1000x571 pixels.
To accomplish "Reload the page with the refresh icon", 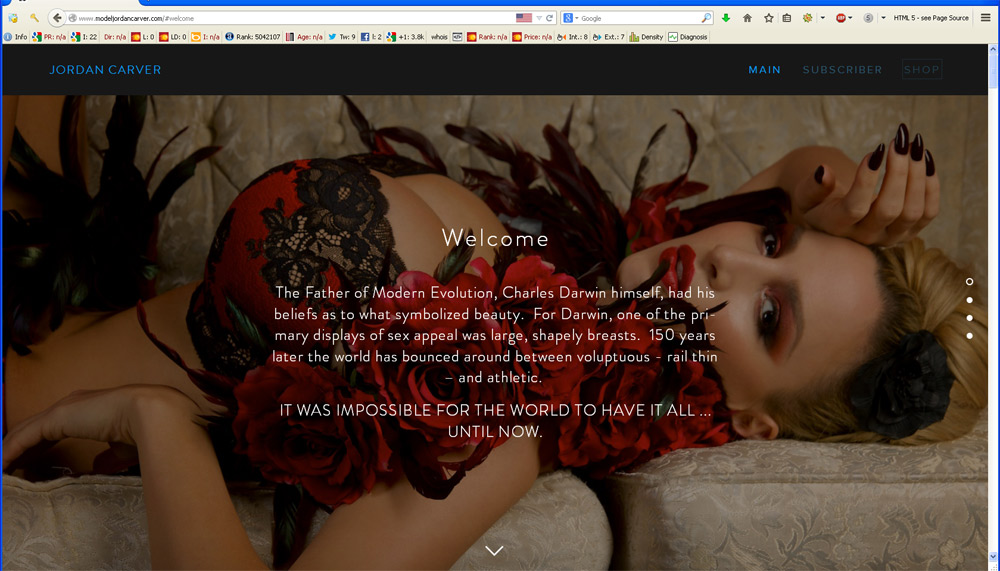I will 551,18.
